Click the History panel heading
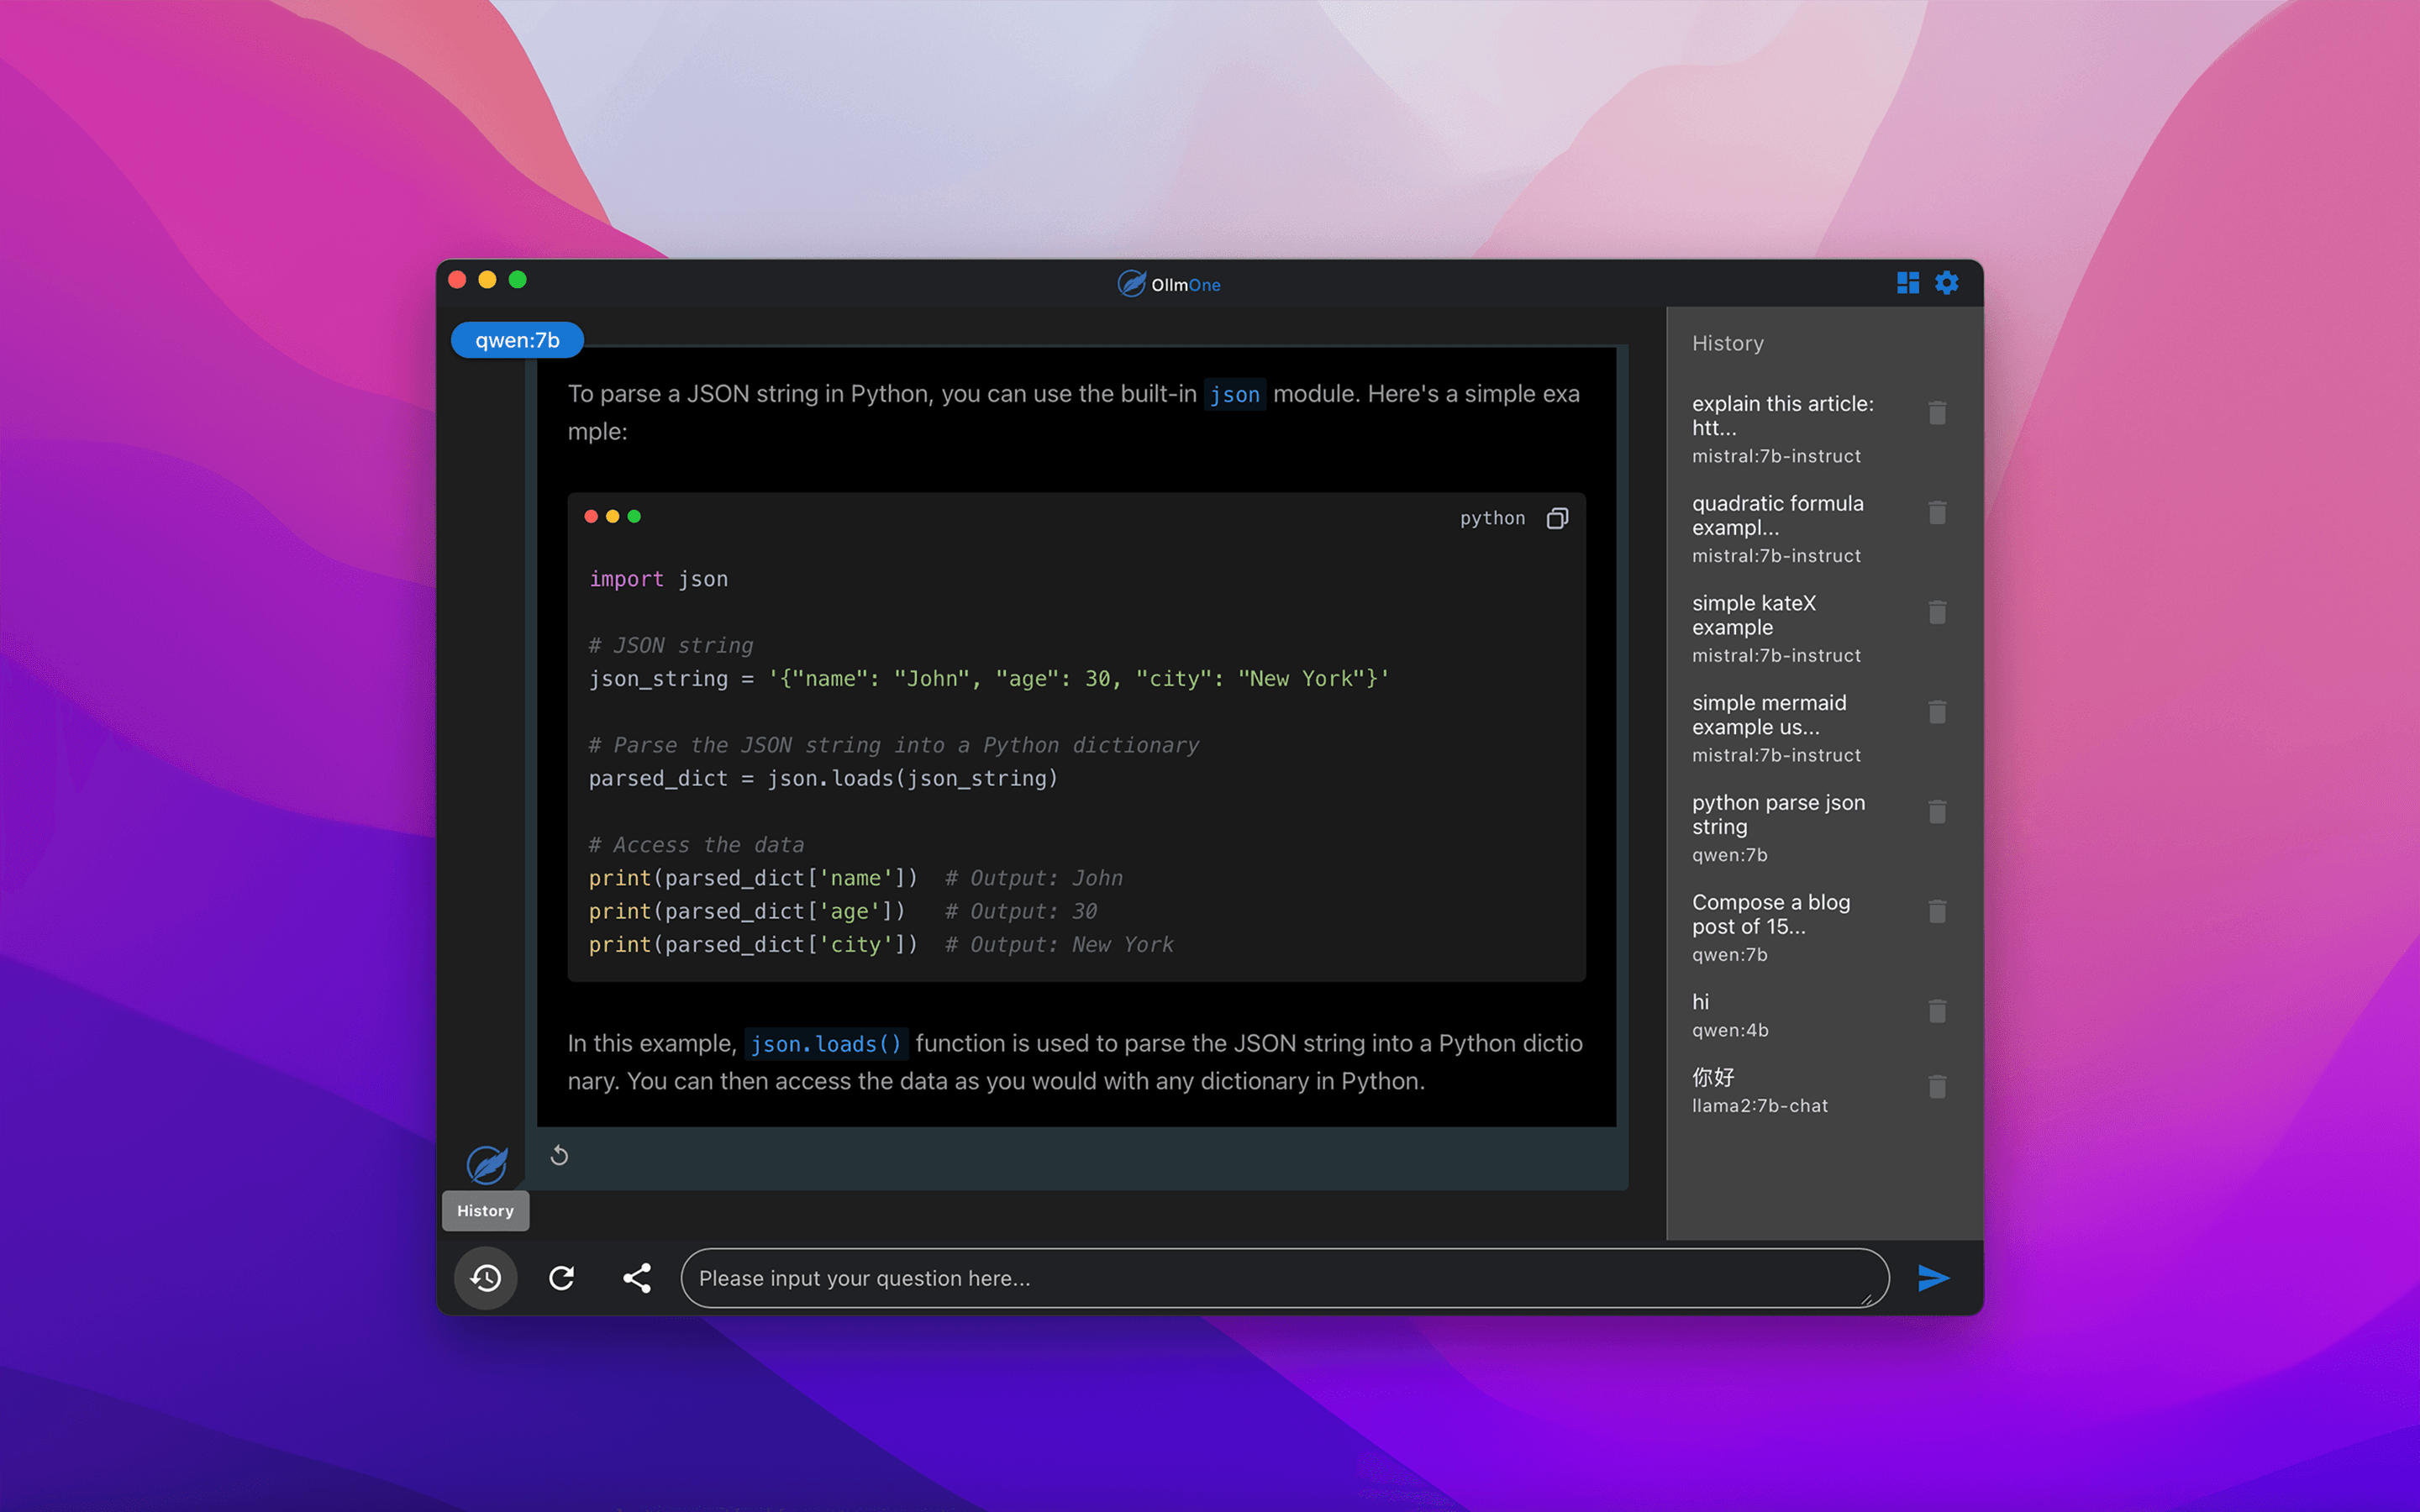The image size is (2420, 1512). [x=1727, y=343]
